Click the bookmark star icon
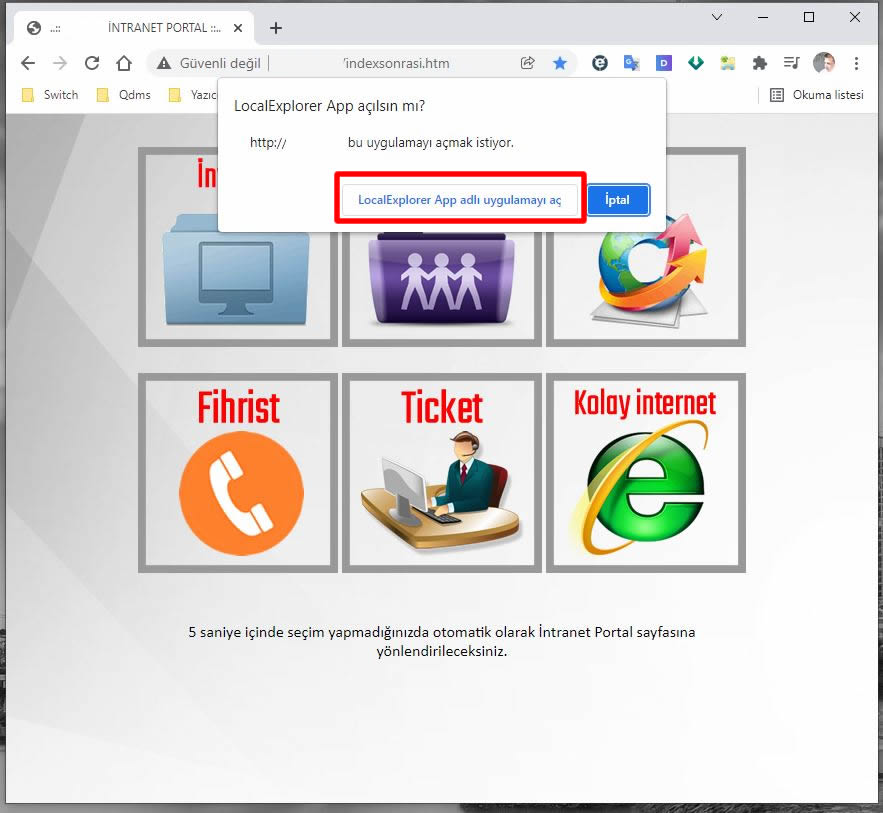Image resolution: width=883 pixels, height=813 pixels. 560,63
